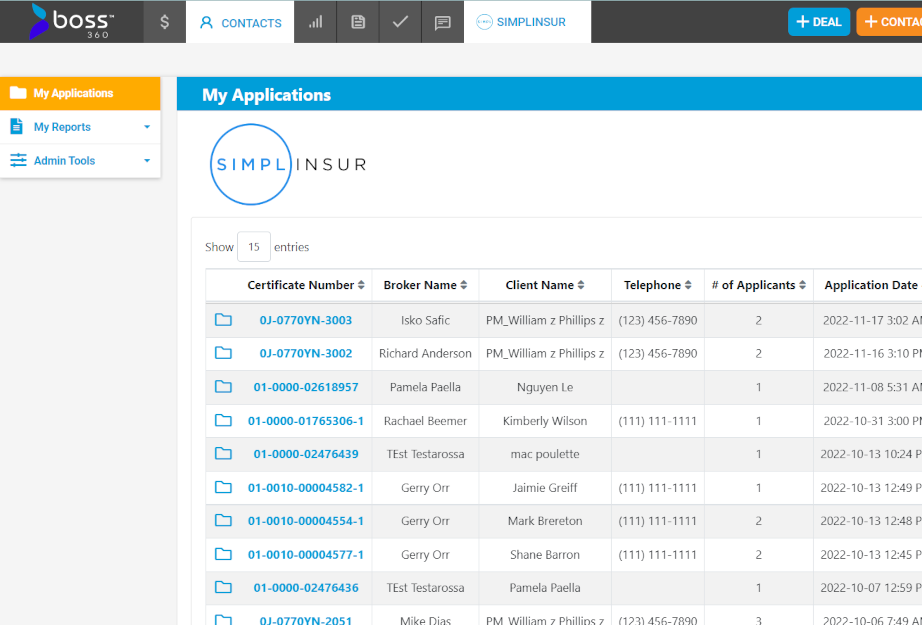This screenshot has width=922, height=625.
Task: Sort by Telephone column
Action: [x=658, y=285]
